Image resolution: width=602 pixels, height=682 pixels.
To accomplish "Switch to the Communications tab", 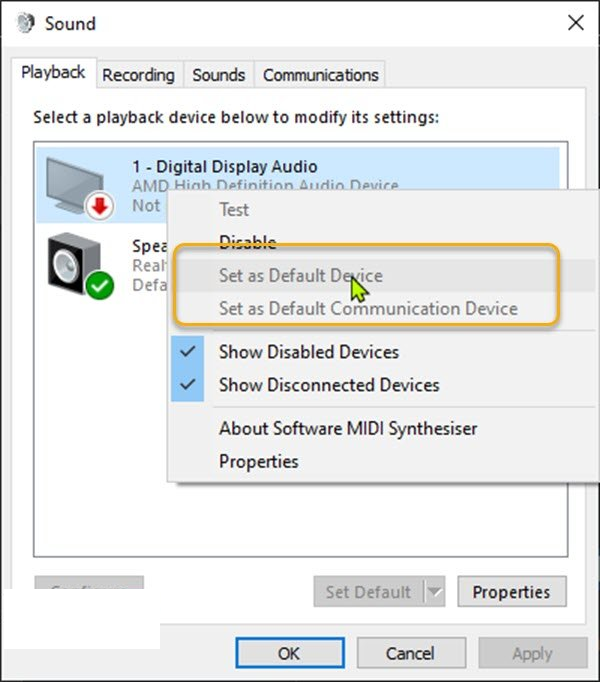I will (321, 75).
